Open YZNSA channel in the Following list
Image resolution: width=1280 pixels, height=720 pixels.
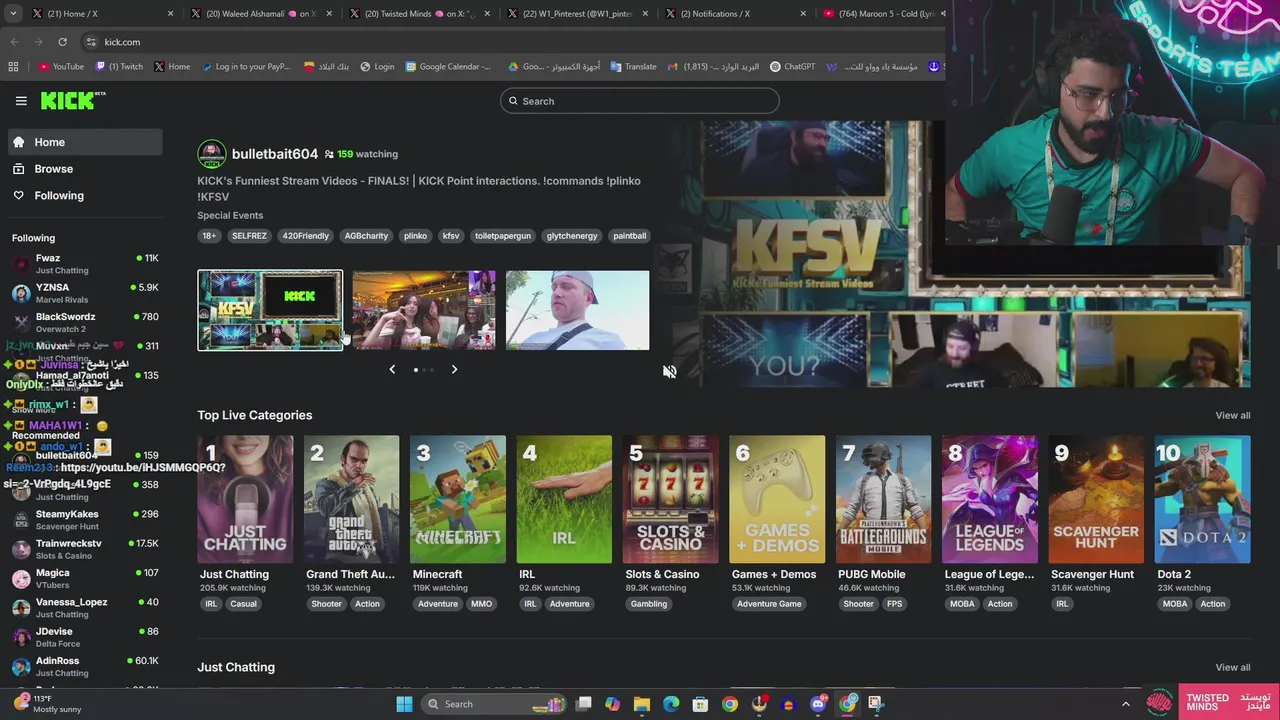[86, 293]
